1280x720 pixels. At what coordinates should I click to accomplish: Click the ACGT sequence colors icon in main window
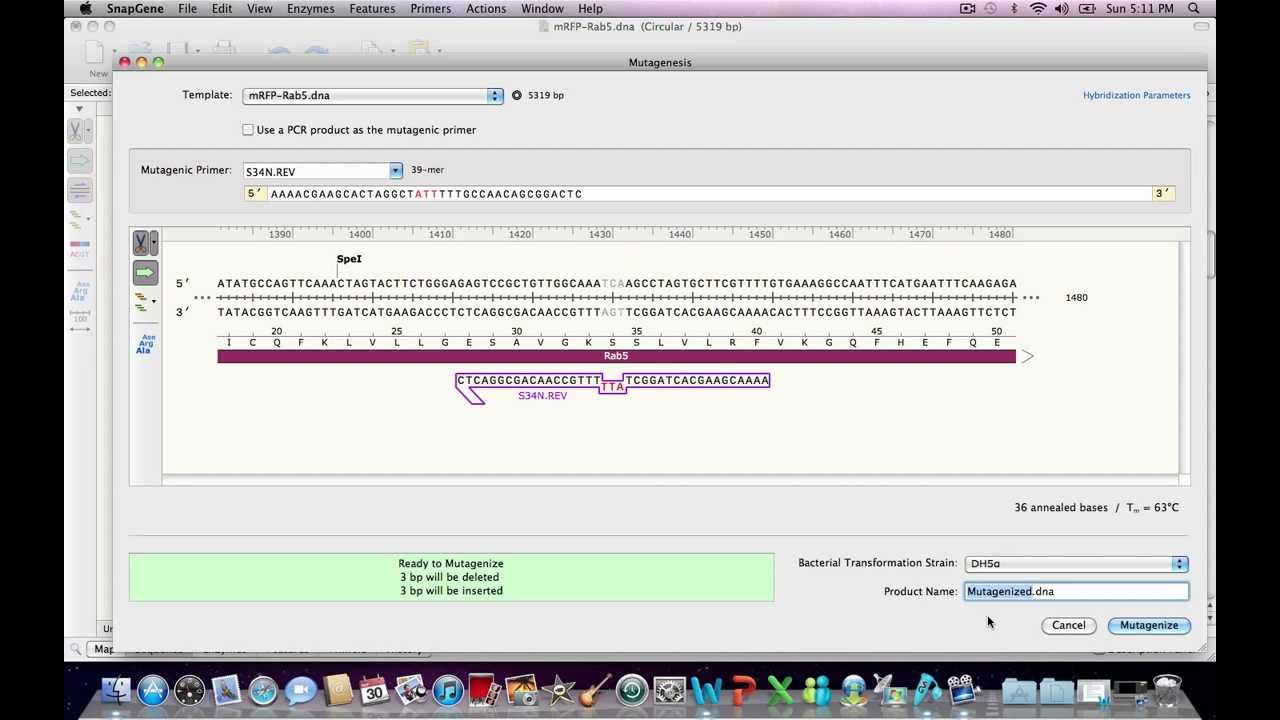coord(79,248)
